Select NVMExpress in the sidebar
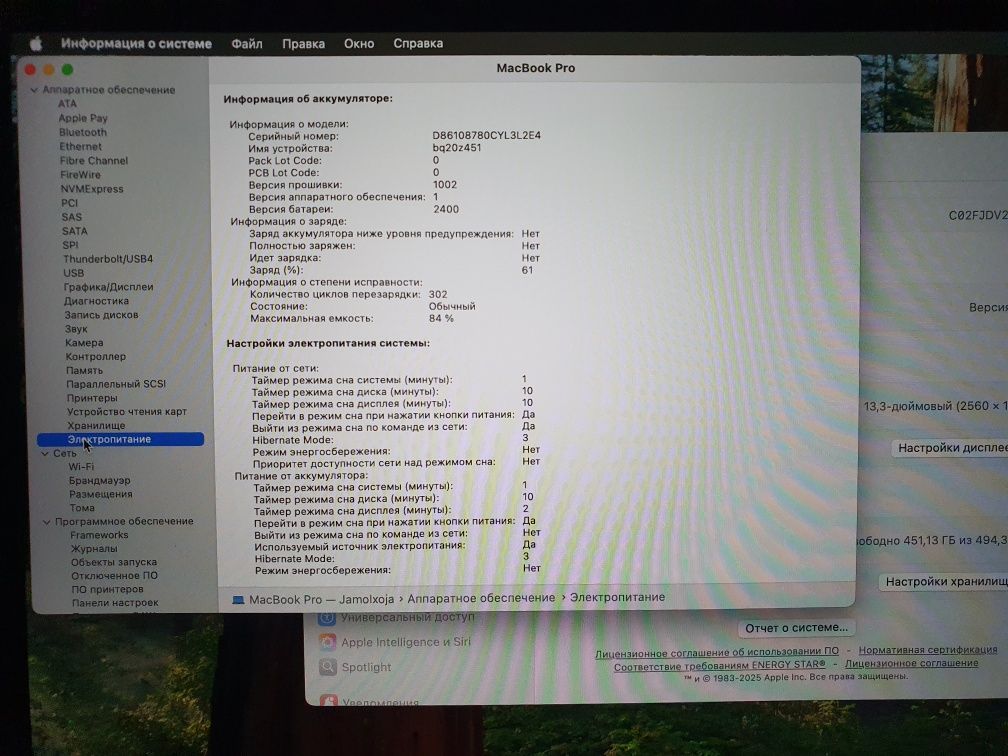This screenshot has width=1008, height=756. click(x=92, y=188)
